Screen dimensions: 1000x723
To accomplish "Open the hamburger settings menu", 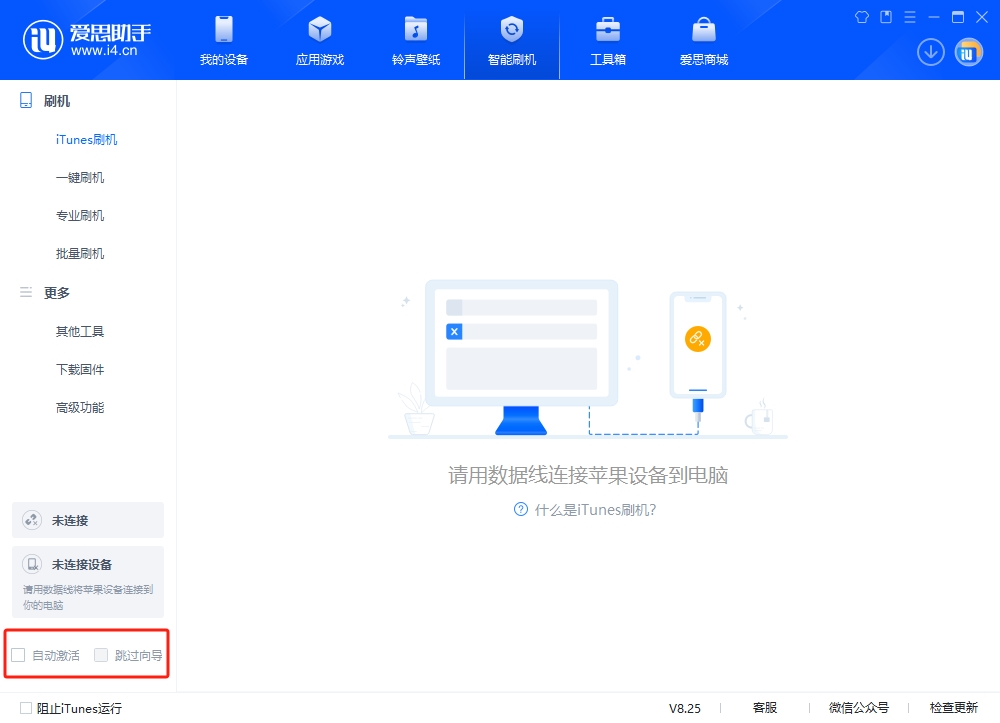I will 908,17.
